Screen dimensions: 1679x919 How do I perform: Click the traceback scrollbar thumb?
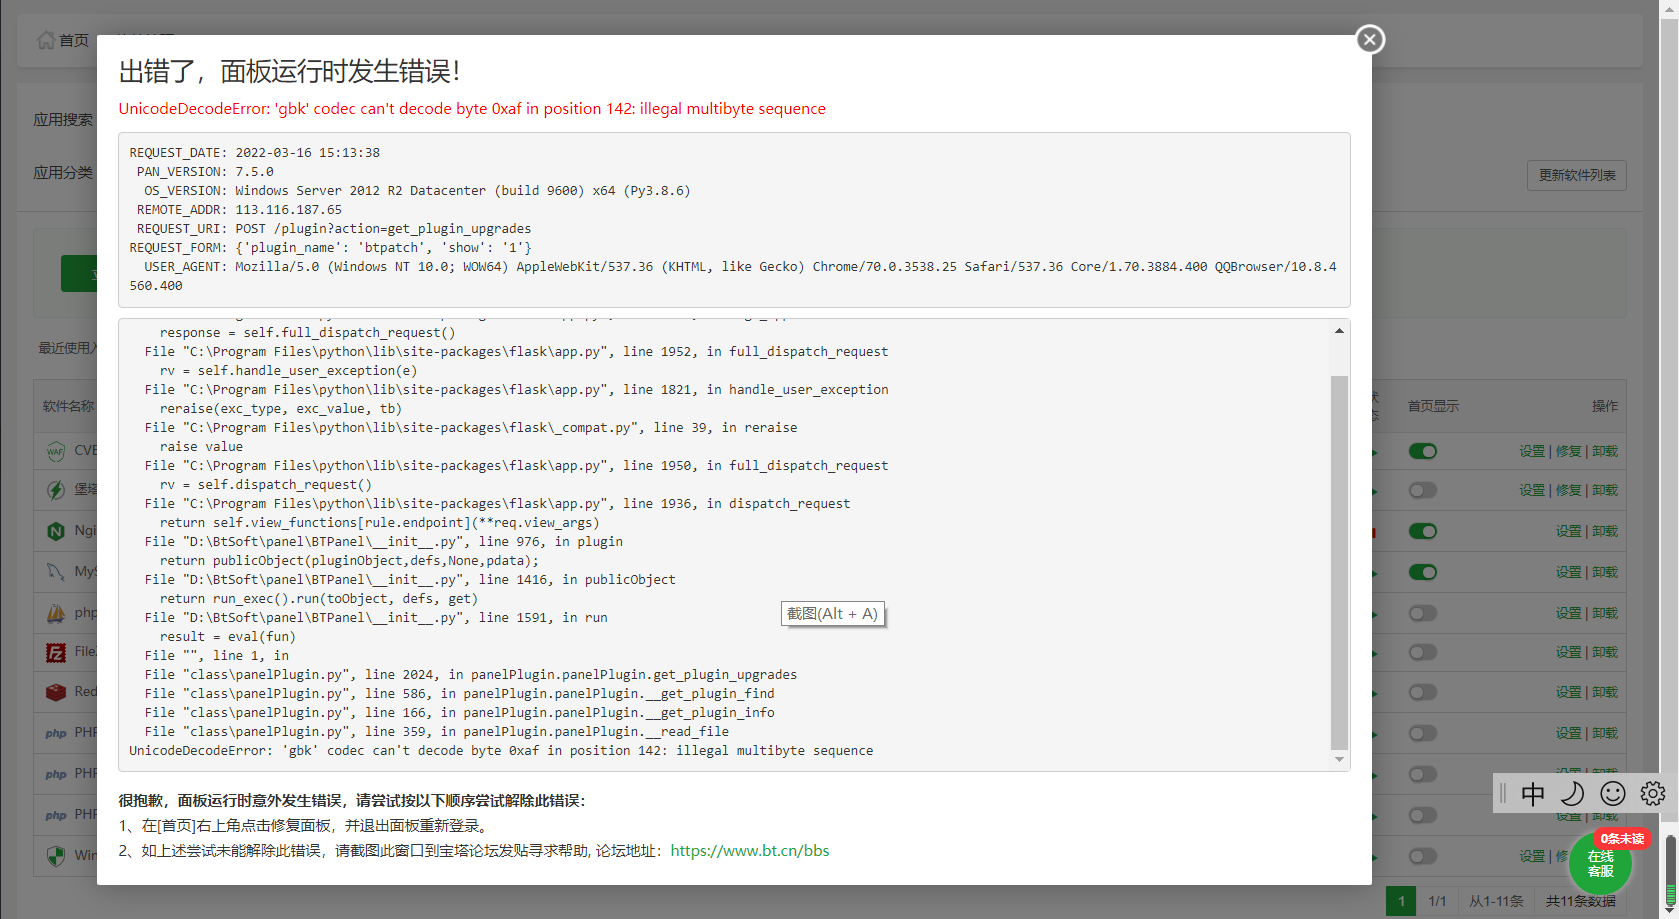1339,562
